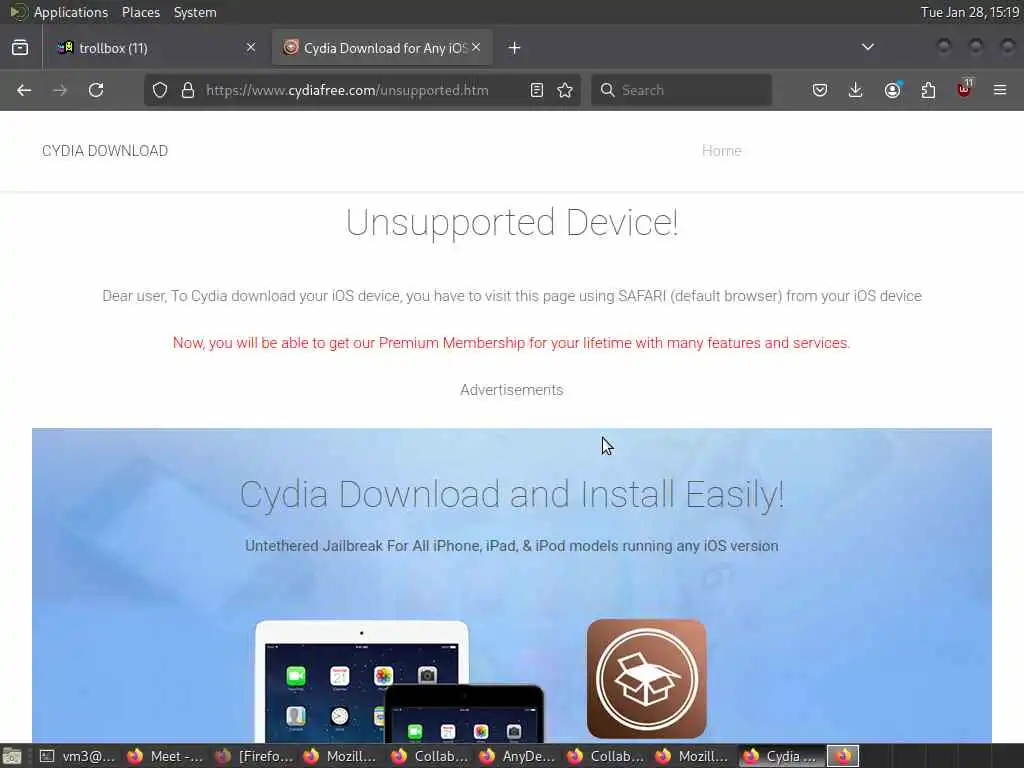The width and height of the screenshot is (1024, 768).
Task: Close the trollbox tab
Action: 251,47
